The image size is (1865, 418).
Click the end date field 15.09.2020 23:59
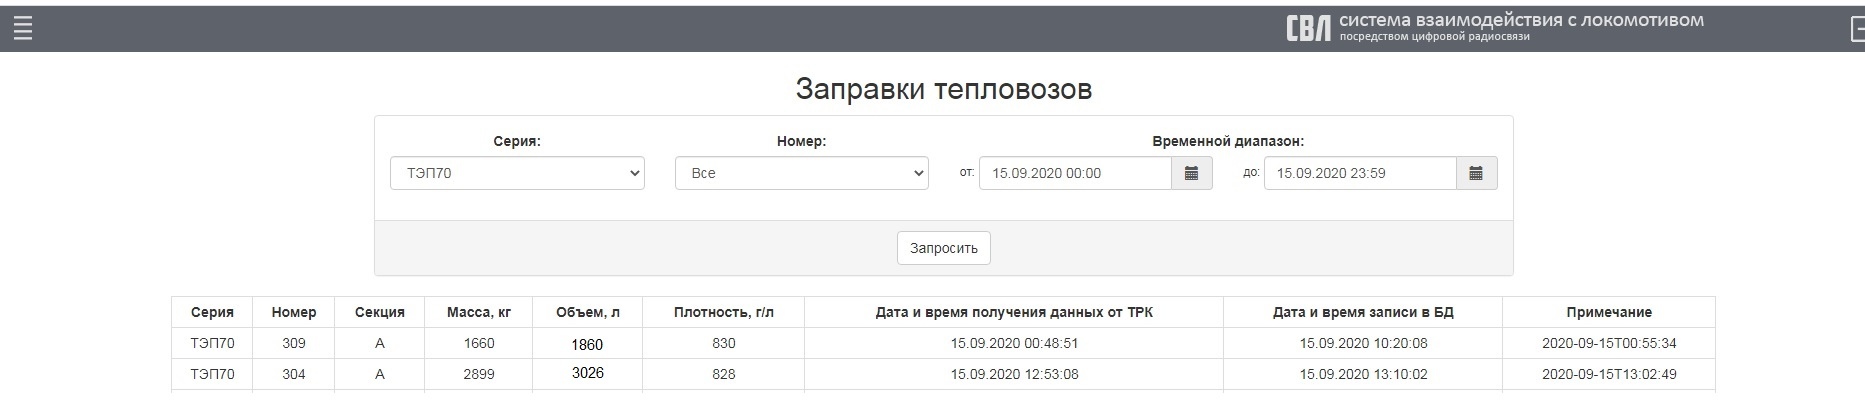coord(1359,173)
